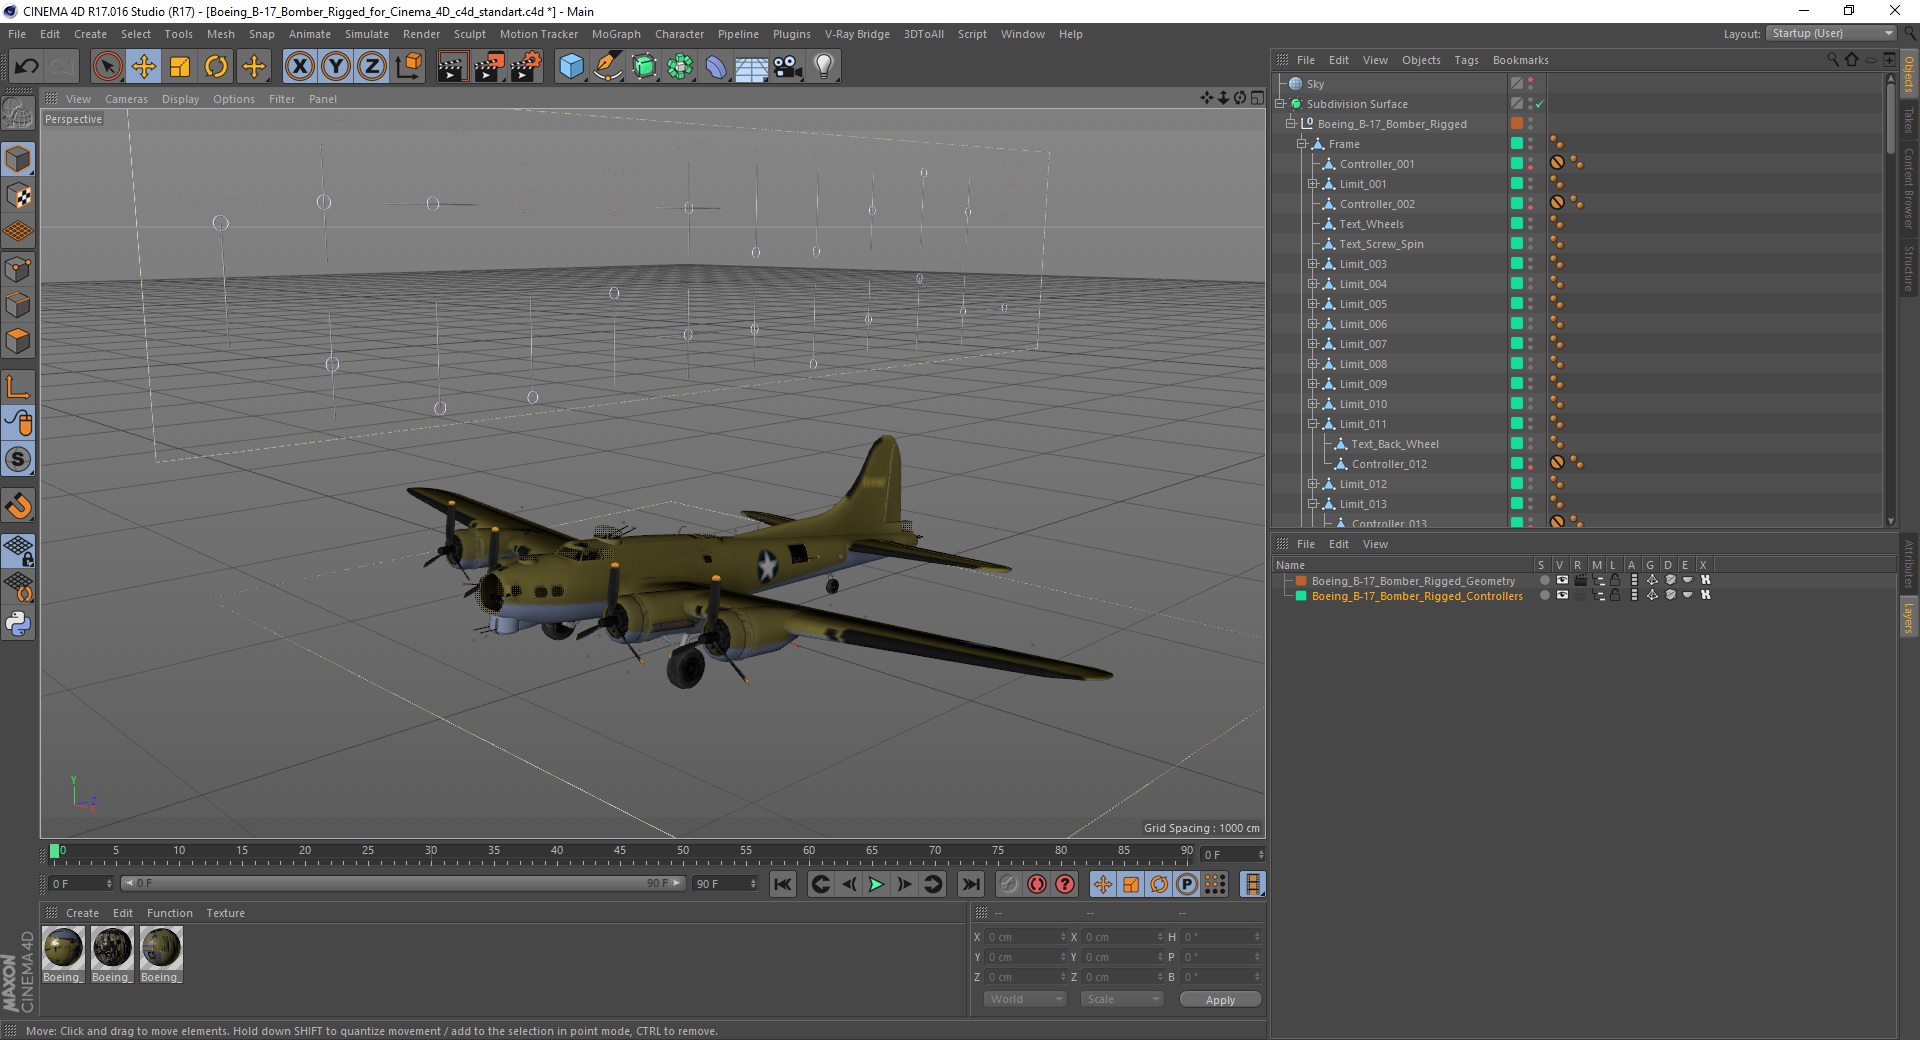Switch to Polygons mode
Viewport: 1920px width, 1040px height.
[x=18, y=341]
